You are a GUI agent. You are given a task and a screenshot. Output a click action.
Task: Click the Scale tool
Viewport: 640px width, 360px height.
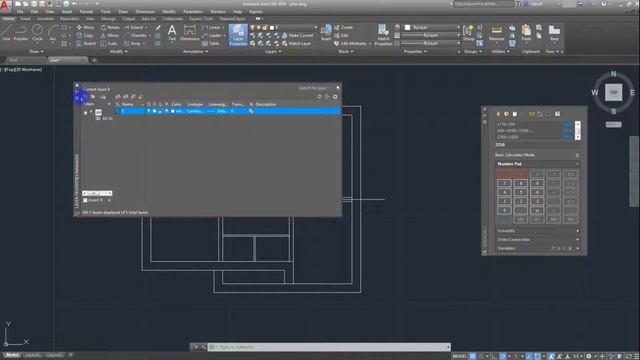[109, 43]
